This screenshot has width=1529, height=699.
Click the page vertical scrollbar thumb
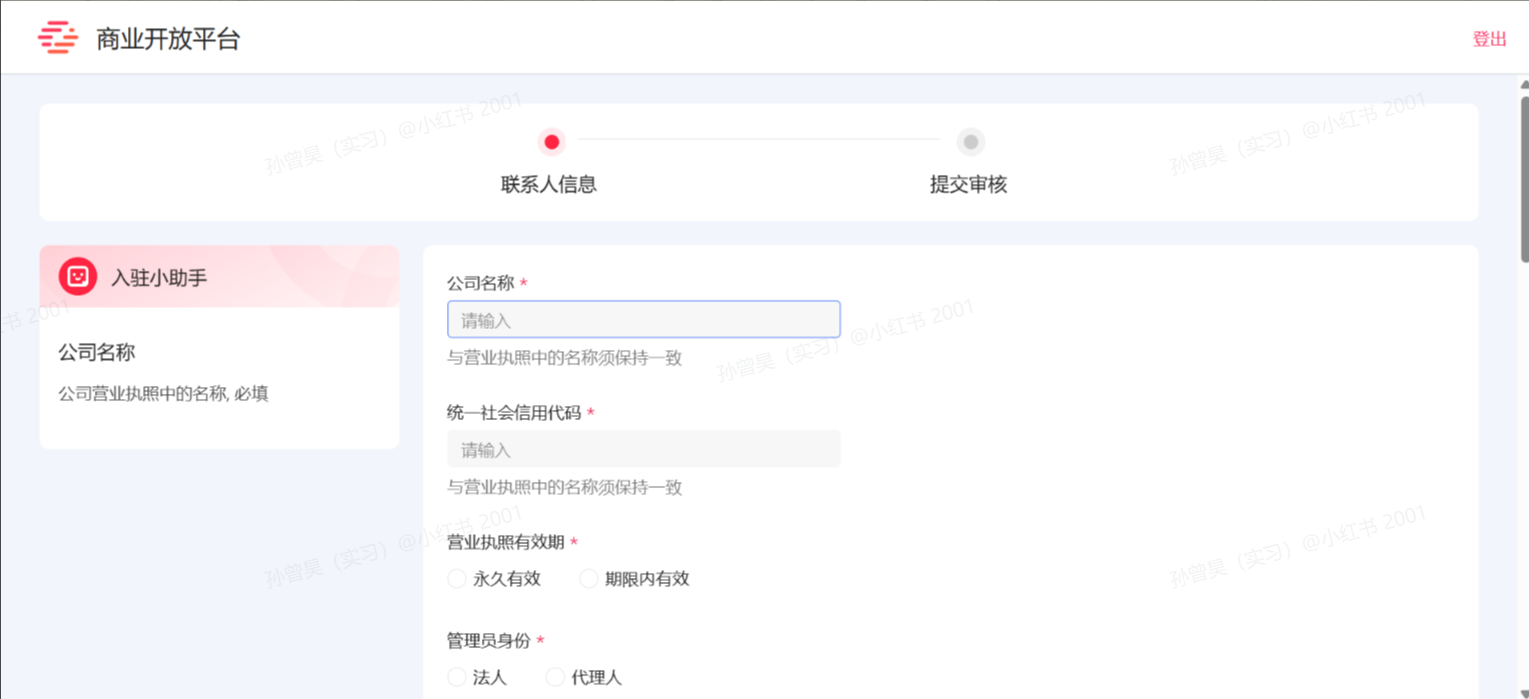pos(1524,180)
